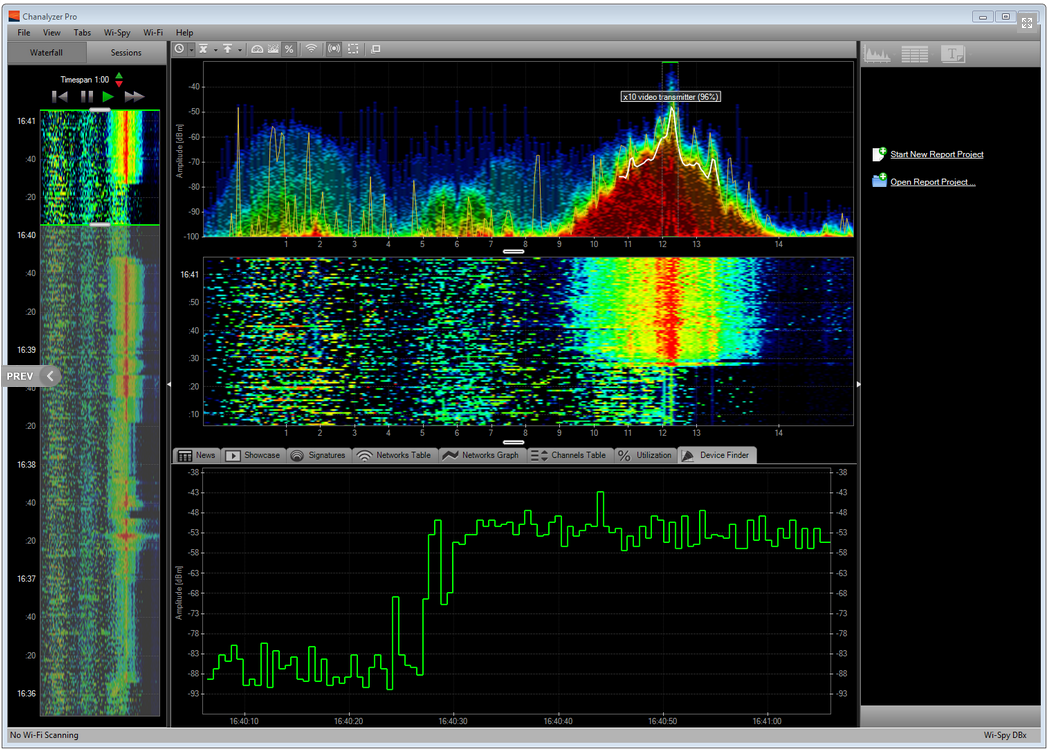The image size is (1047, 751).
Task: Select the transmitter inspector toolbar icon
Action: coord(334,48)
